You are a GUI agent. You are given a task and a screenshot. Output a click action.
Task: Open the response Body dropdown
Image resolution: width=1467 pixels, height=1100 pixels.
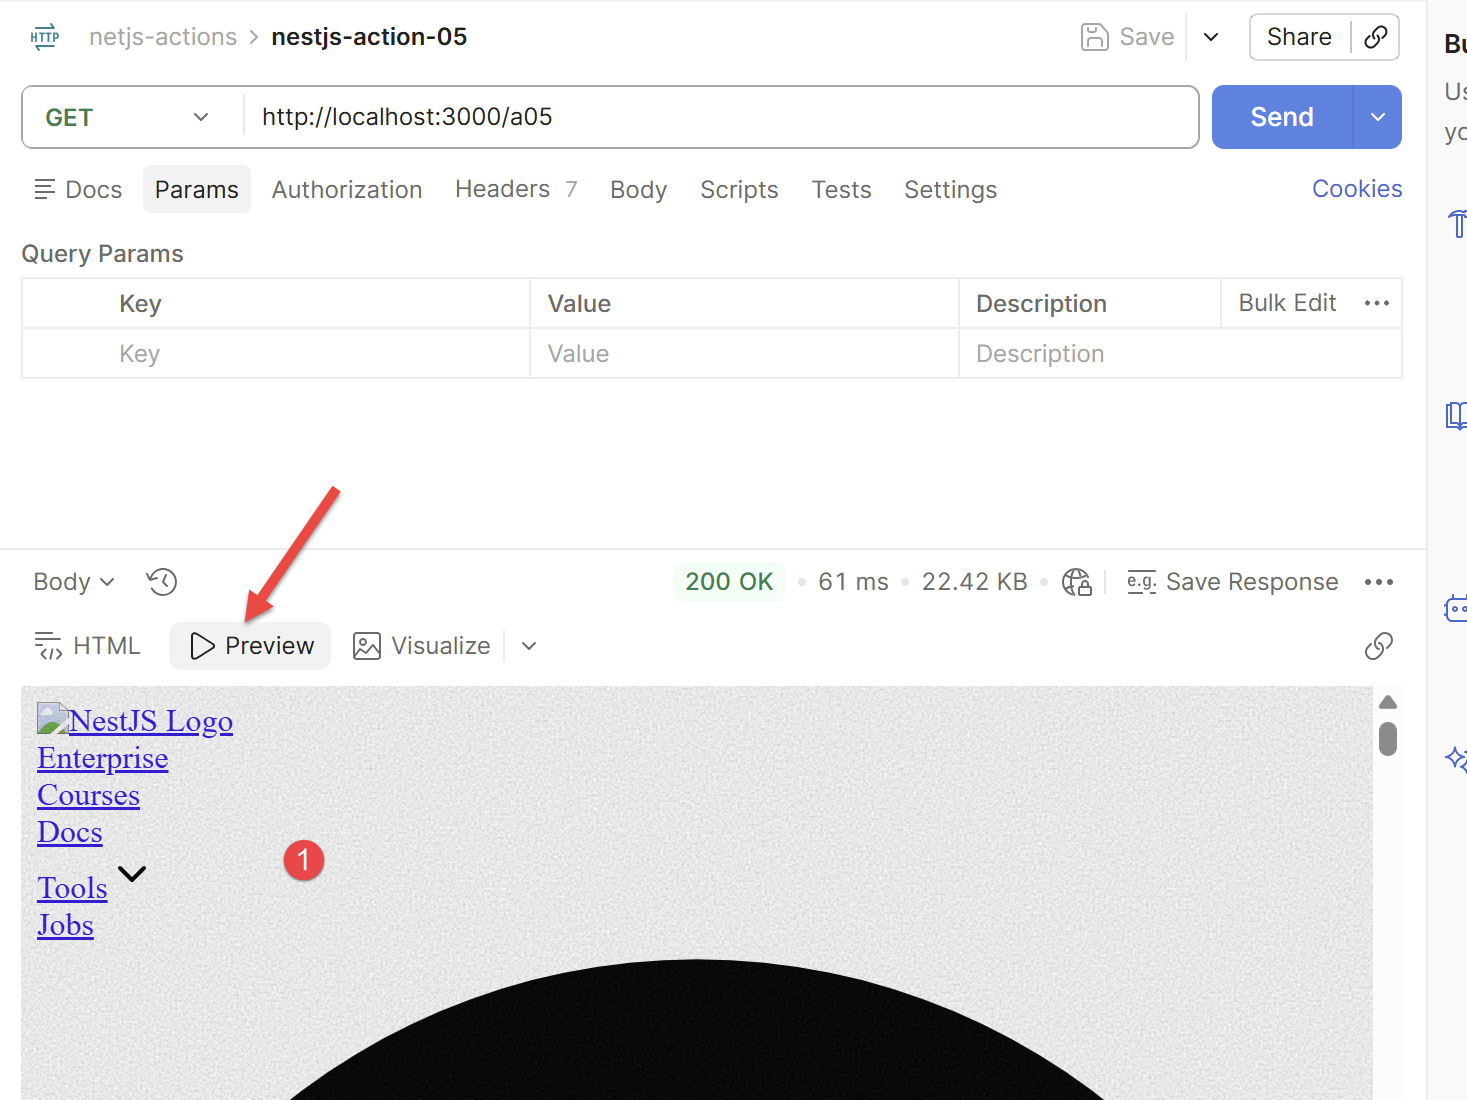(x=74, y=582)
